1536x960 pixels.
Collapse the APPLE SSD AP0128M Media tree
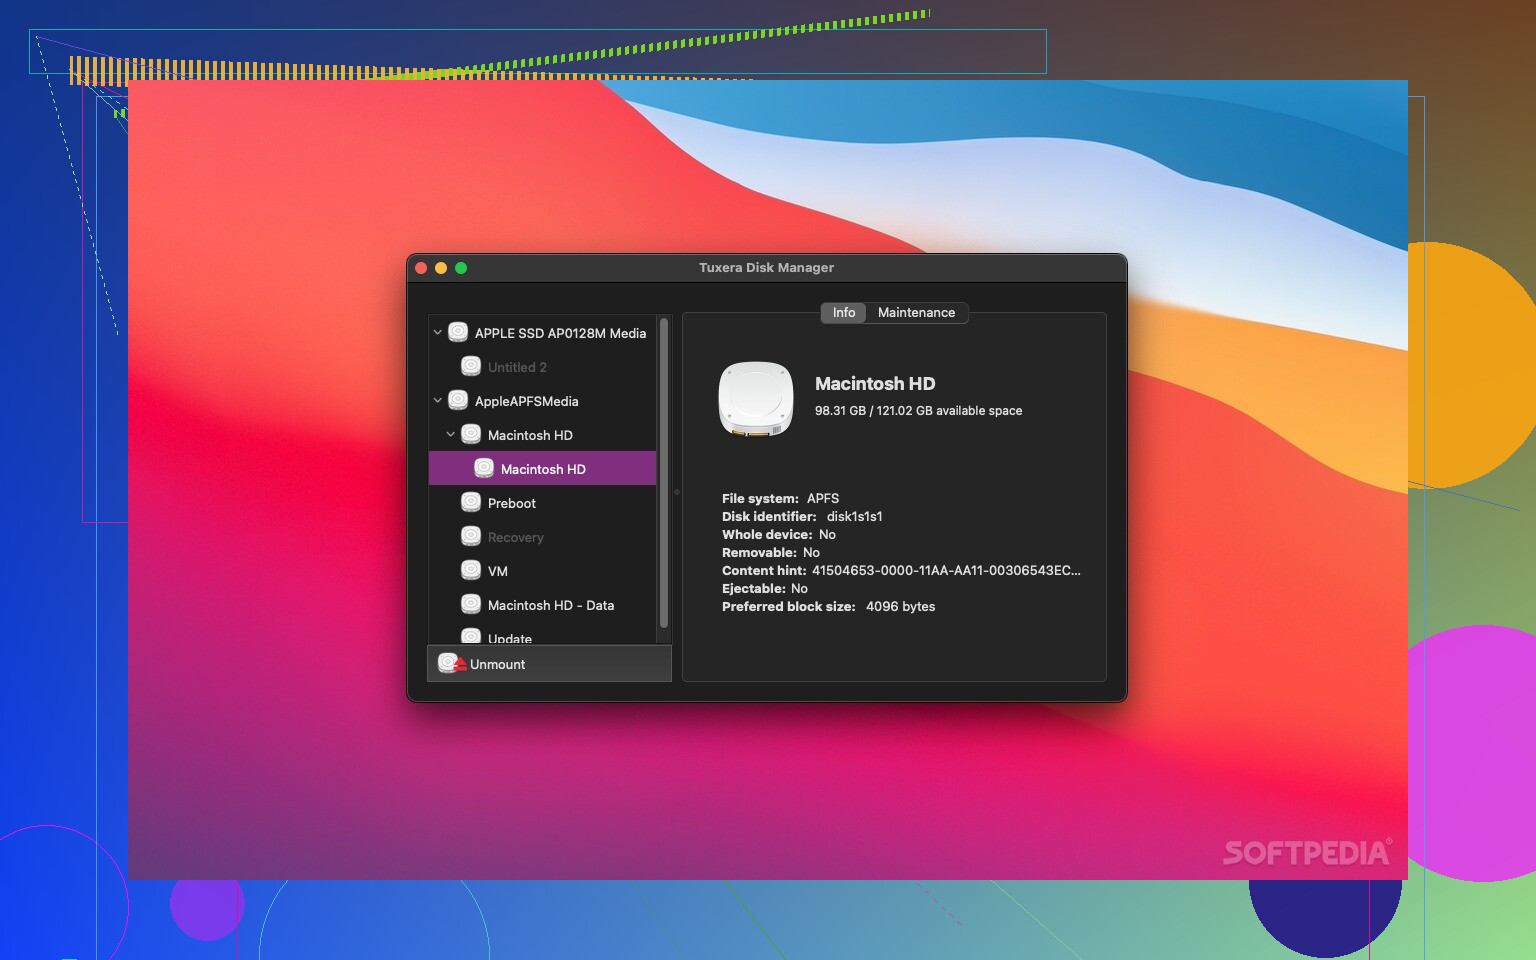tap(437, 332)
